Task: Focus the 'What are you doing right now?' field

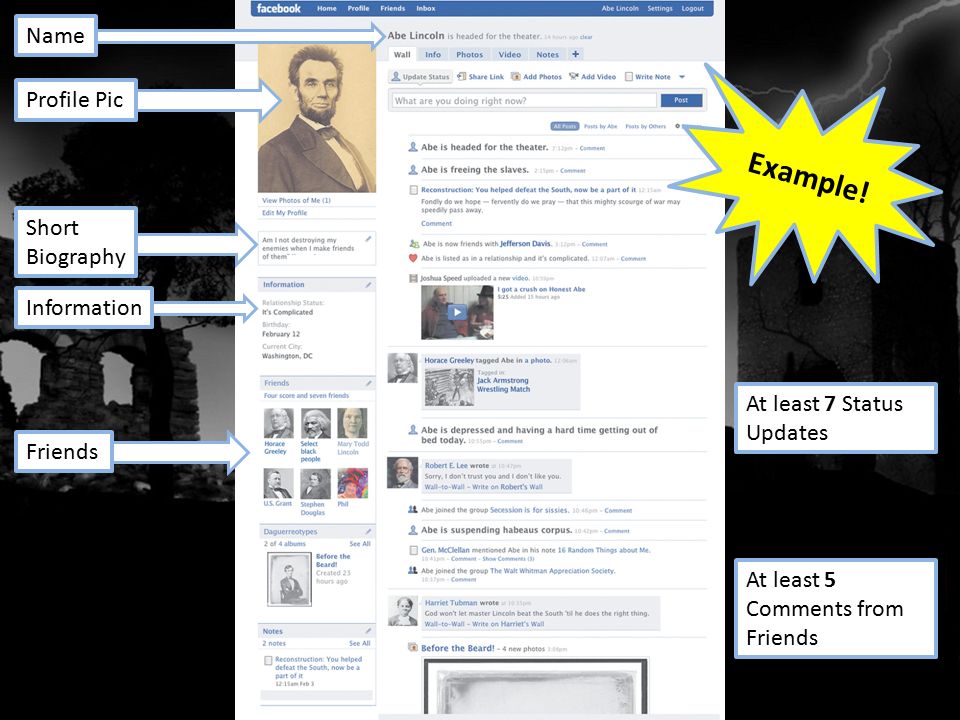Action: (523, 101)
